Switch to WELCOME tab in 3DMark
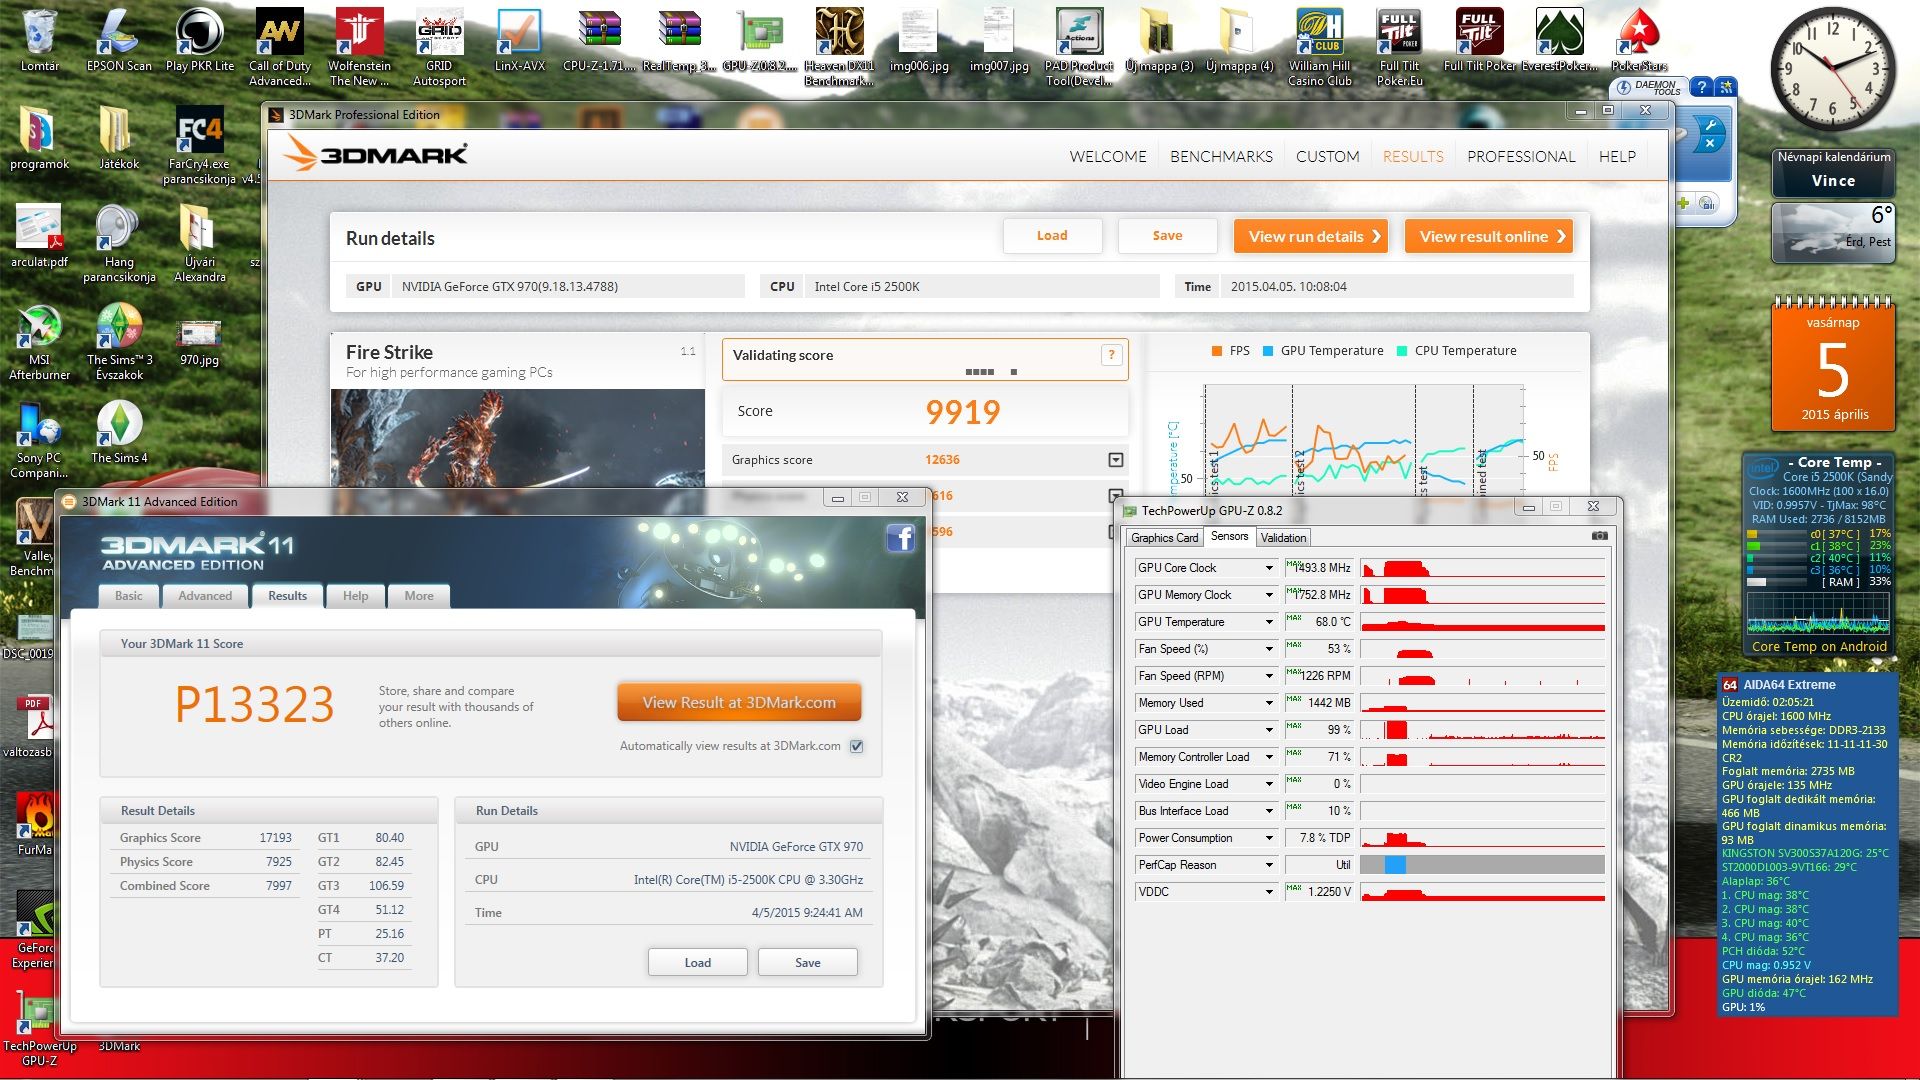 1107,156
